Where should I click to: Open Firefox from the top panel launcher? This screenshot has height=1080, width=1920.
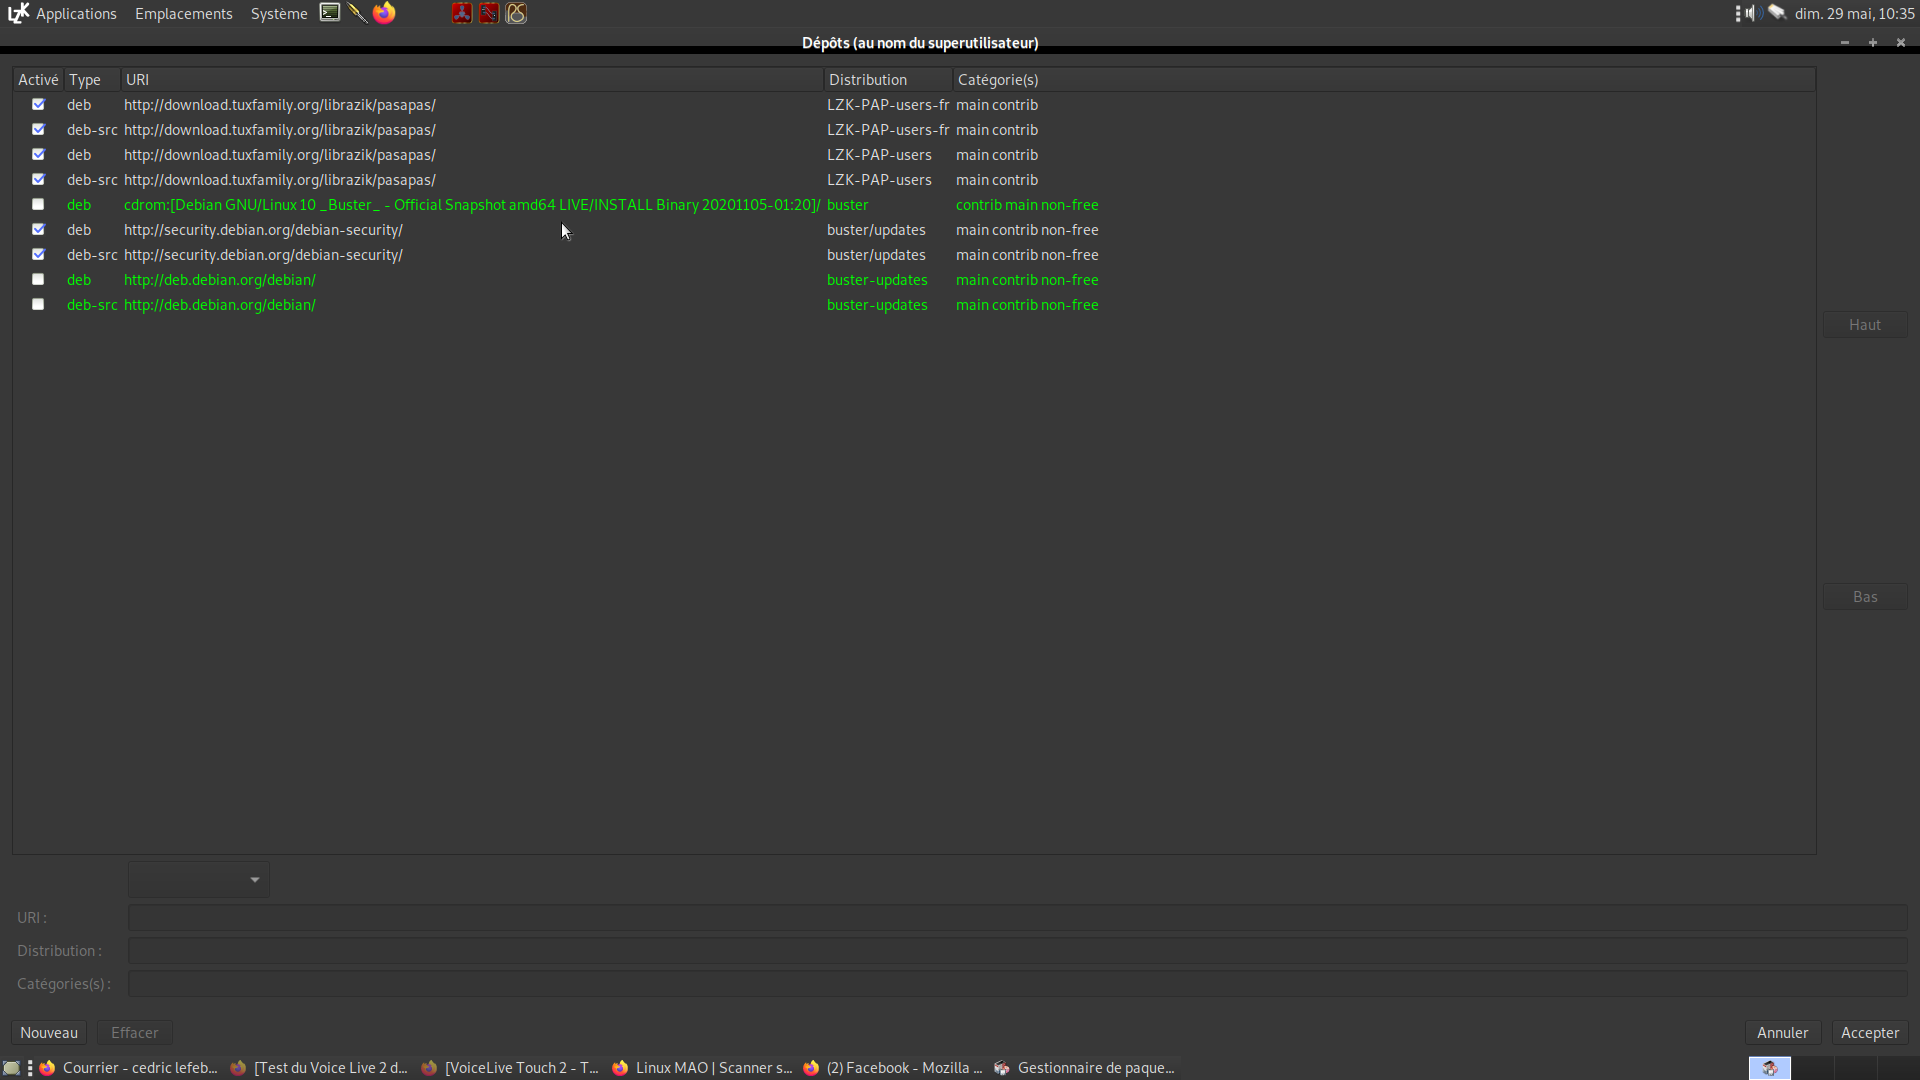[x=384, y=13]
